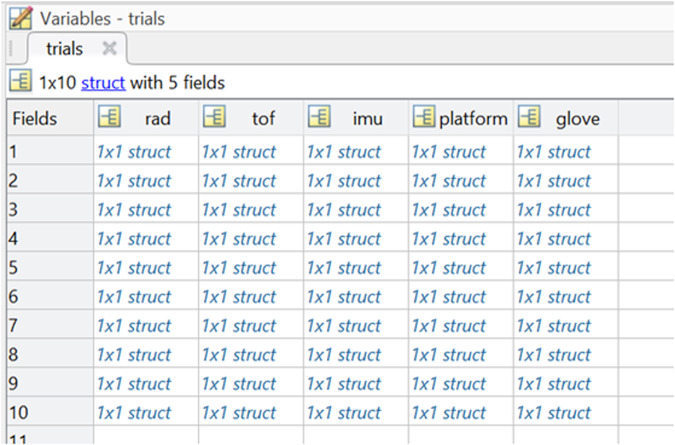Select row header 4

(14, 239)
